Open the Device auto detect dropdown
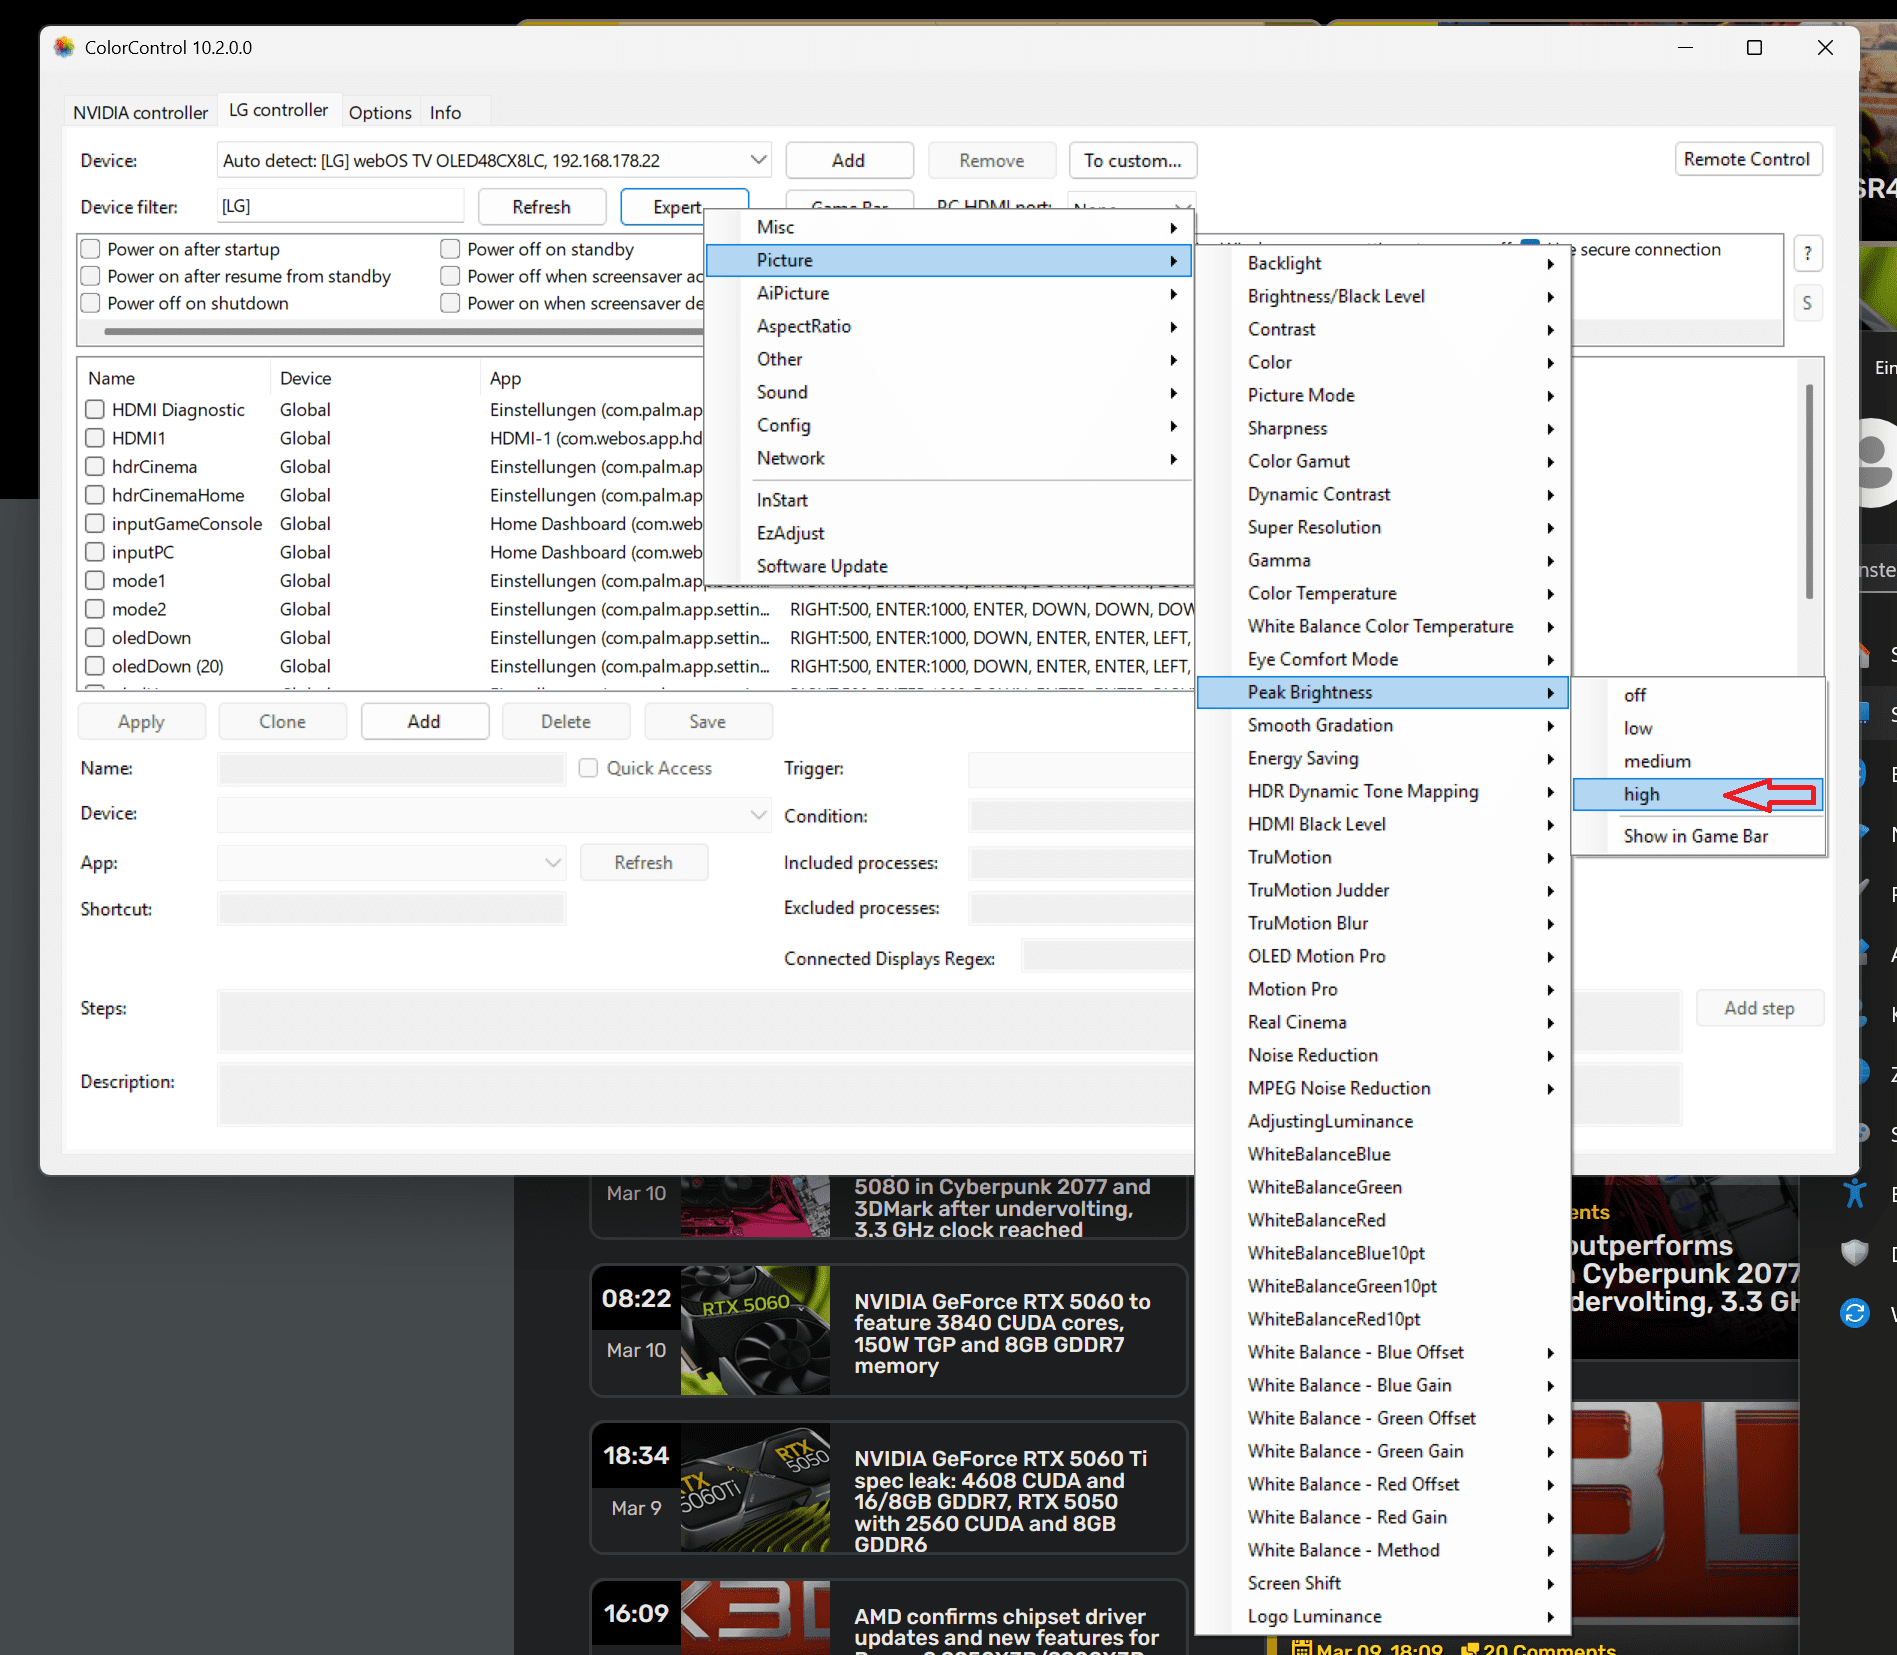Viewport: 1897px width, 1655px height. (x=494, y=160)
